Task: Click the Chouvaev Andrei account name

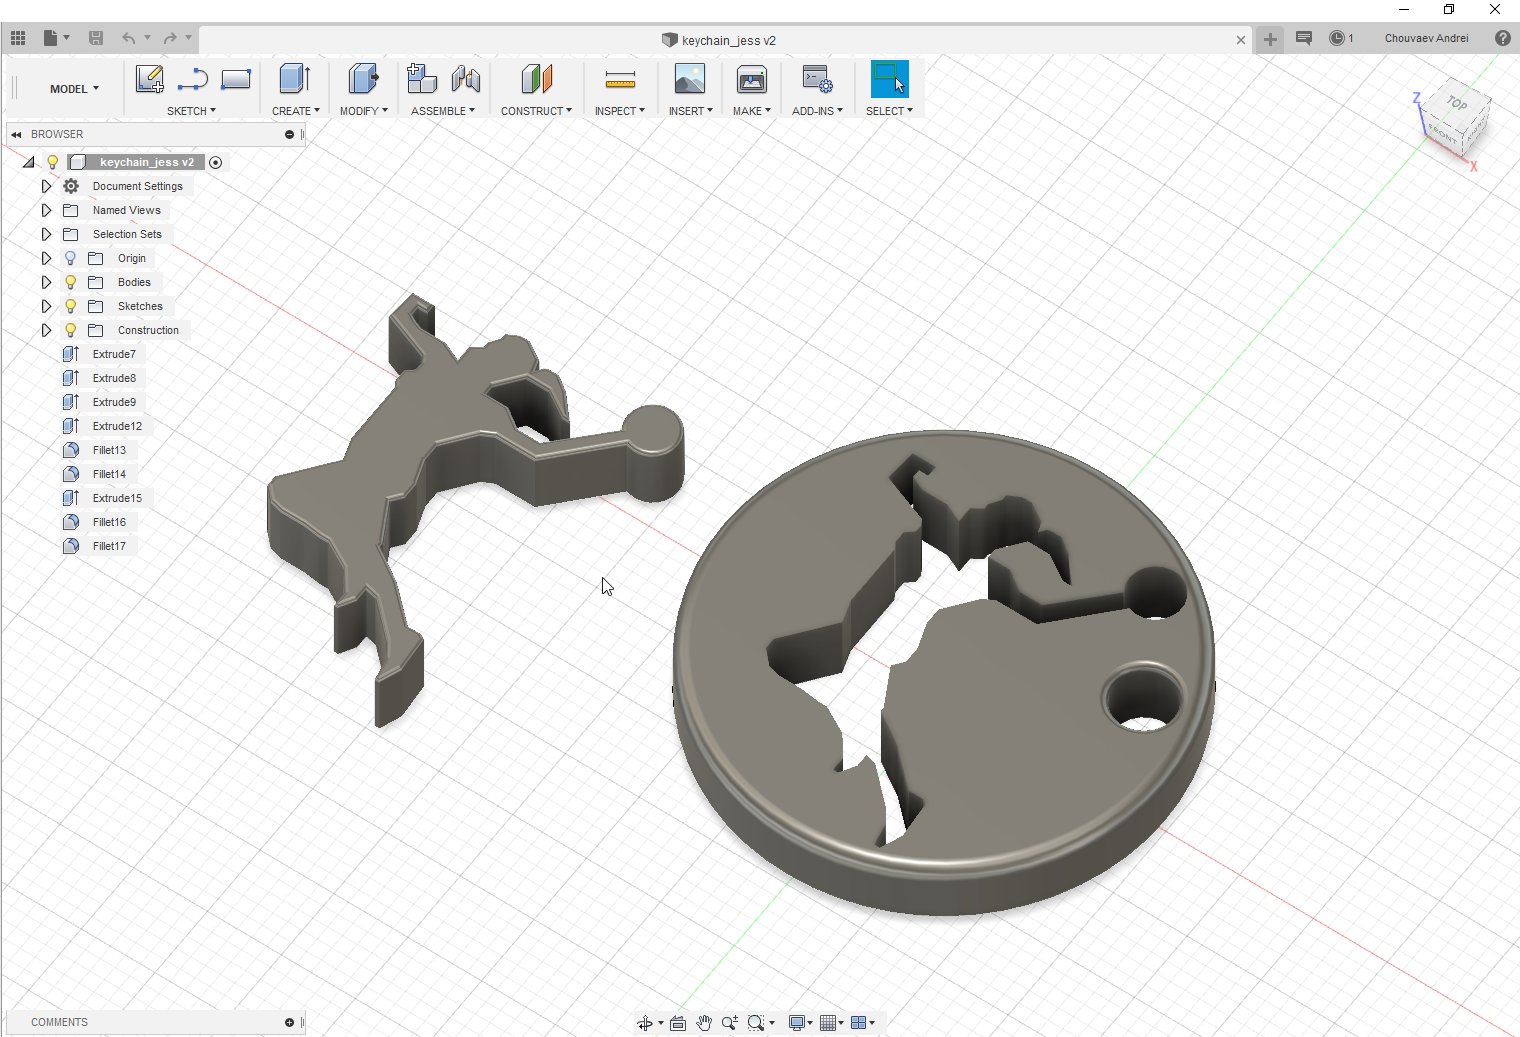Action: pos(1426,37)
